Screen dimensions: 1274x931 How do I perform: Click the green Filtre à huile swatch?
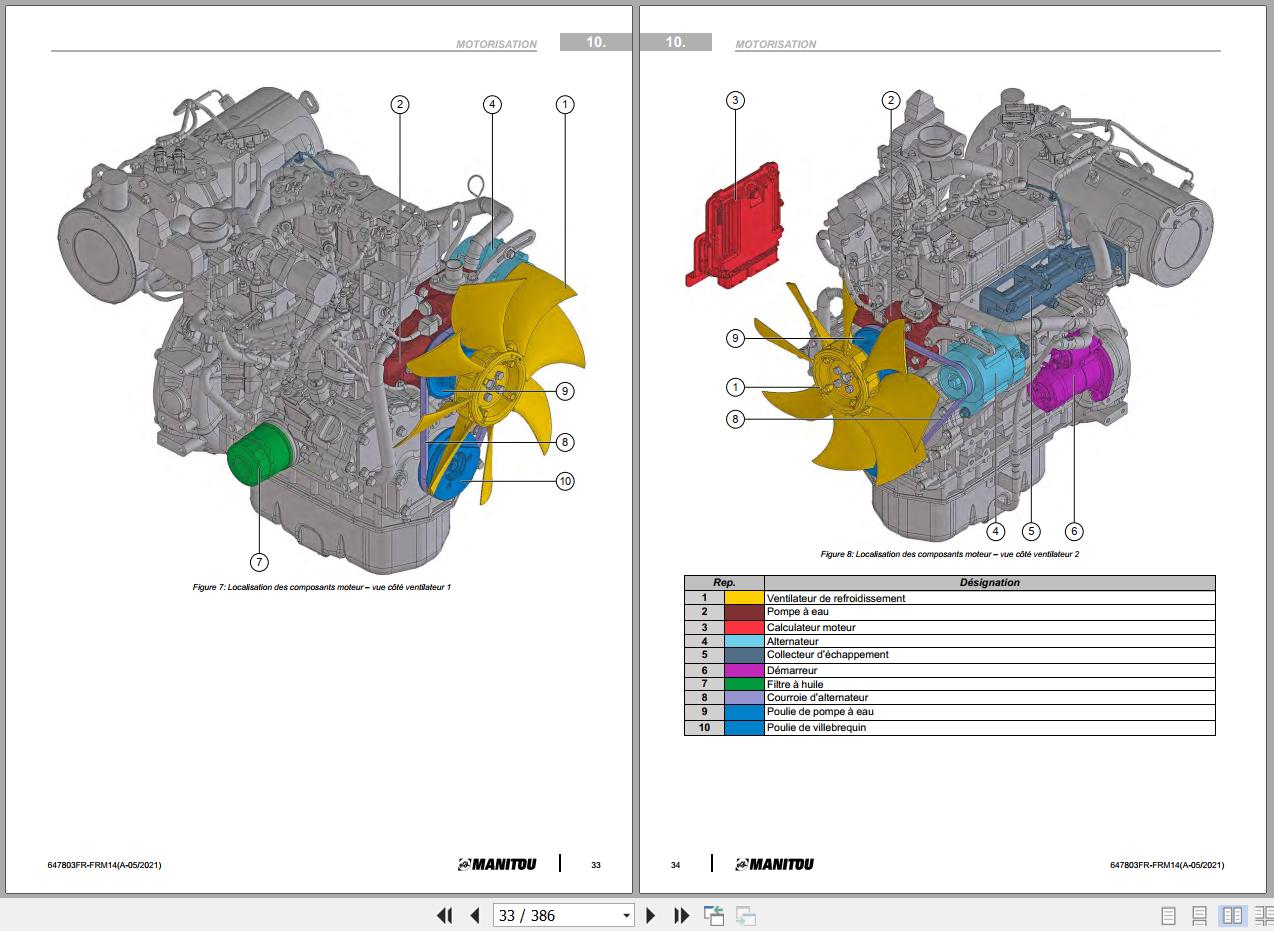744,684
